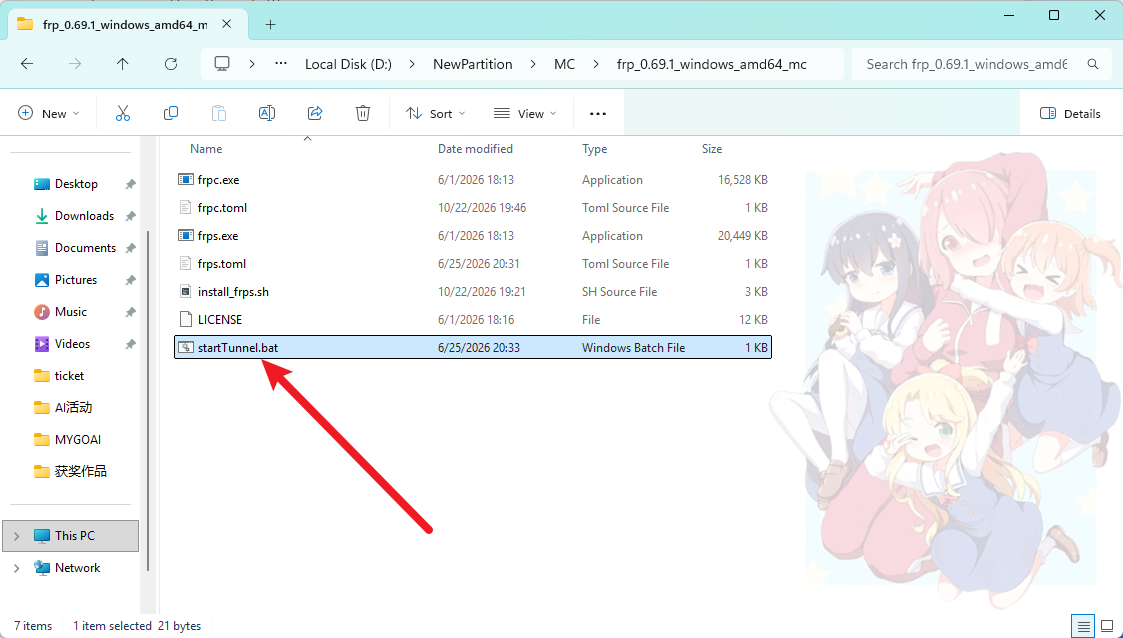Open the ticket folder in sidebar
This screenshot has width=1123, height=638.
click(69, 376)
